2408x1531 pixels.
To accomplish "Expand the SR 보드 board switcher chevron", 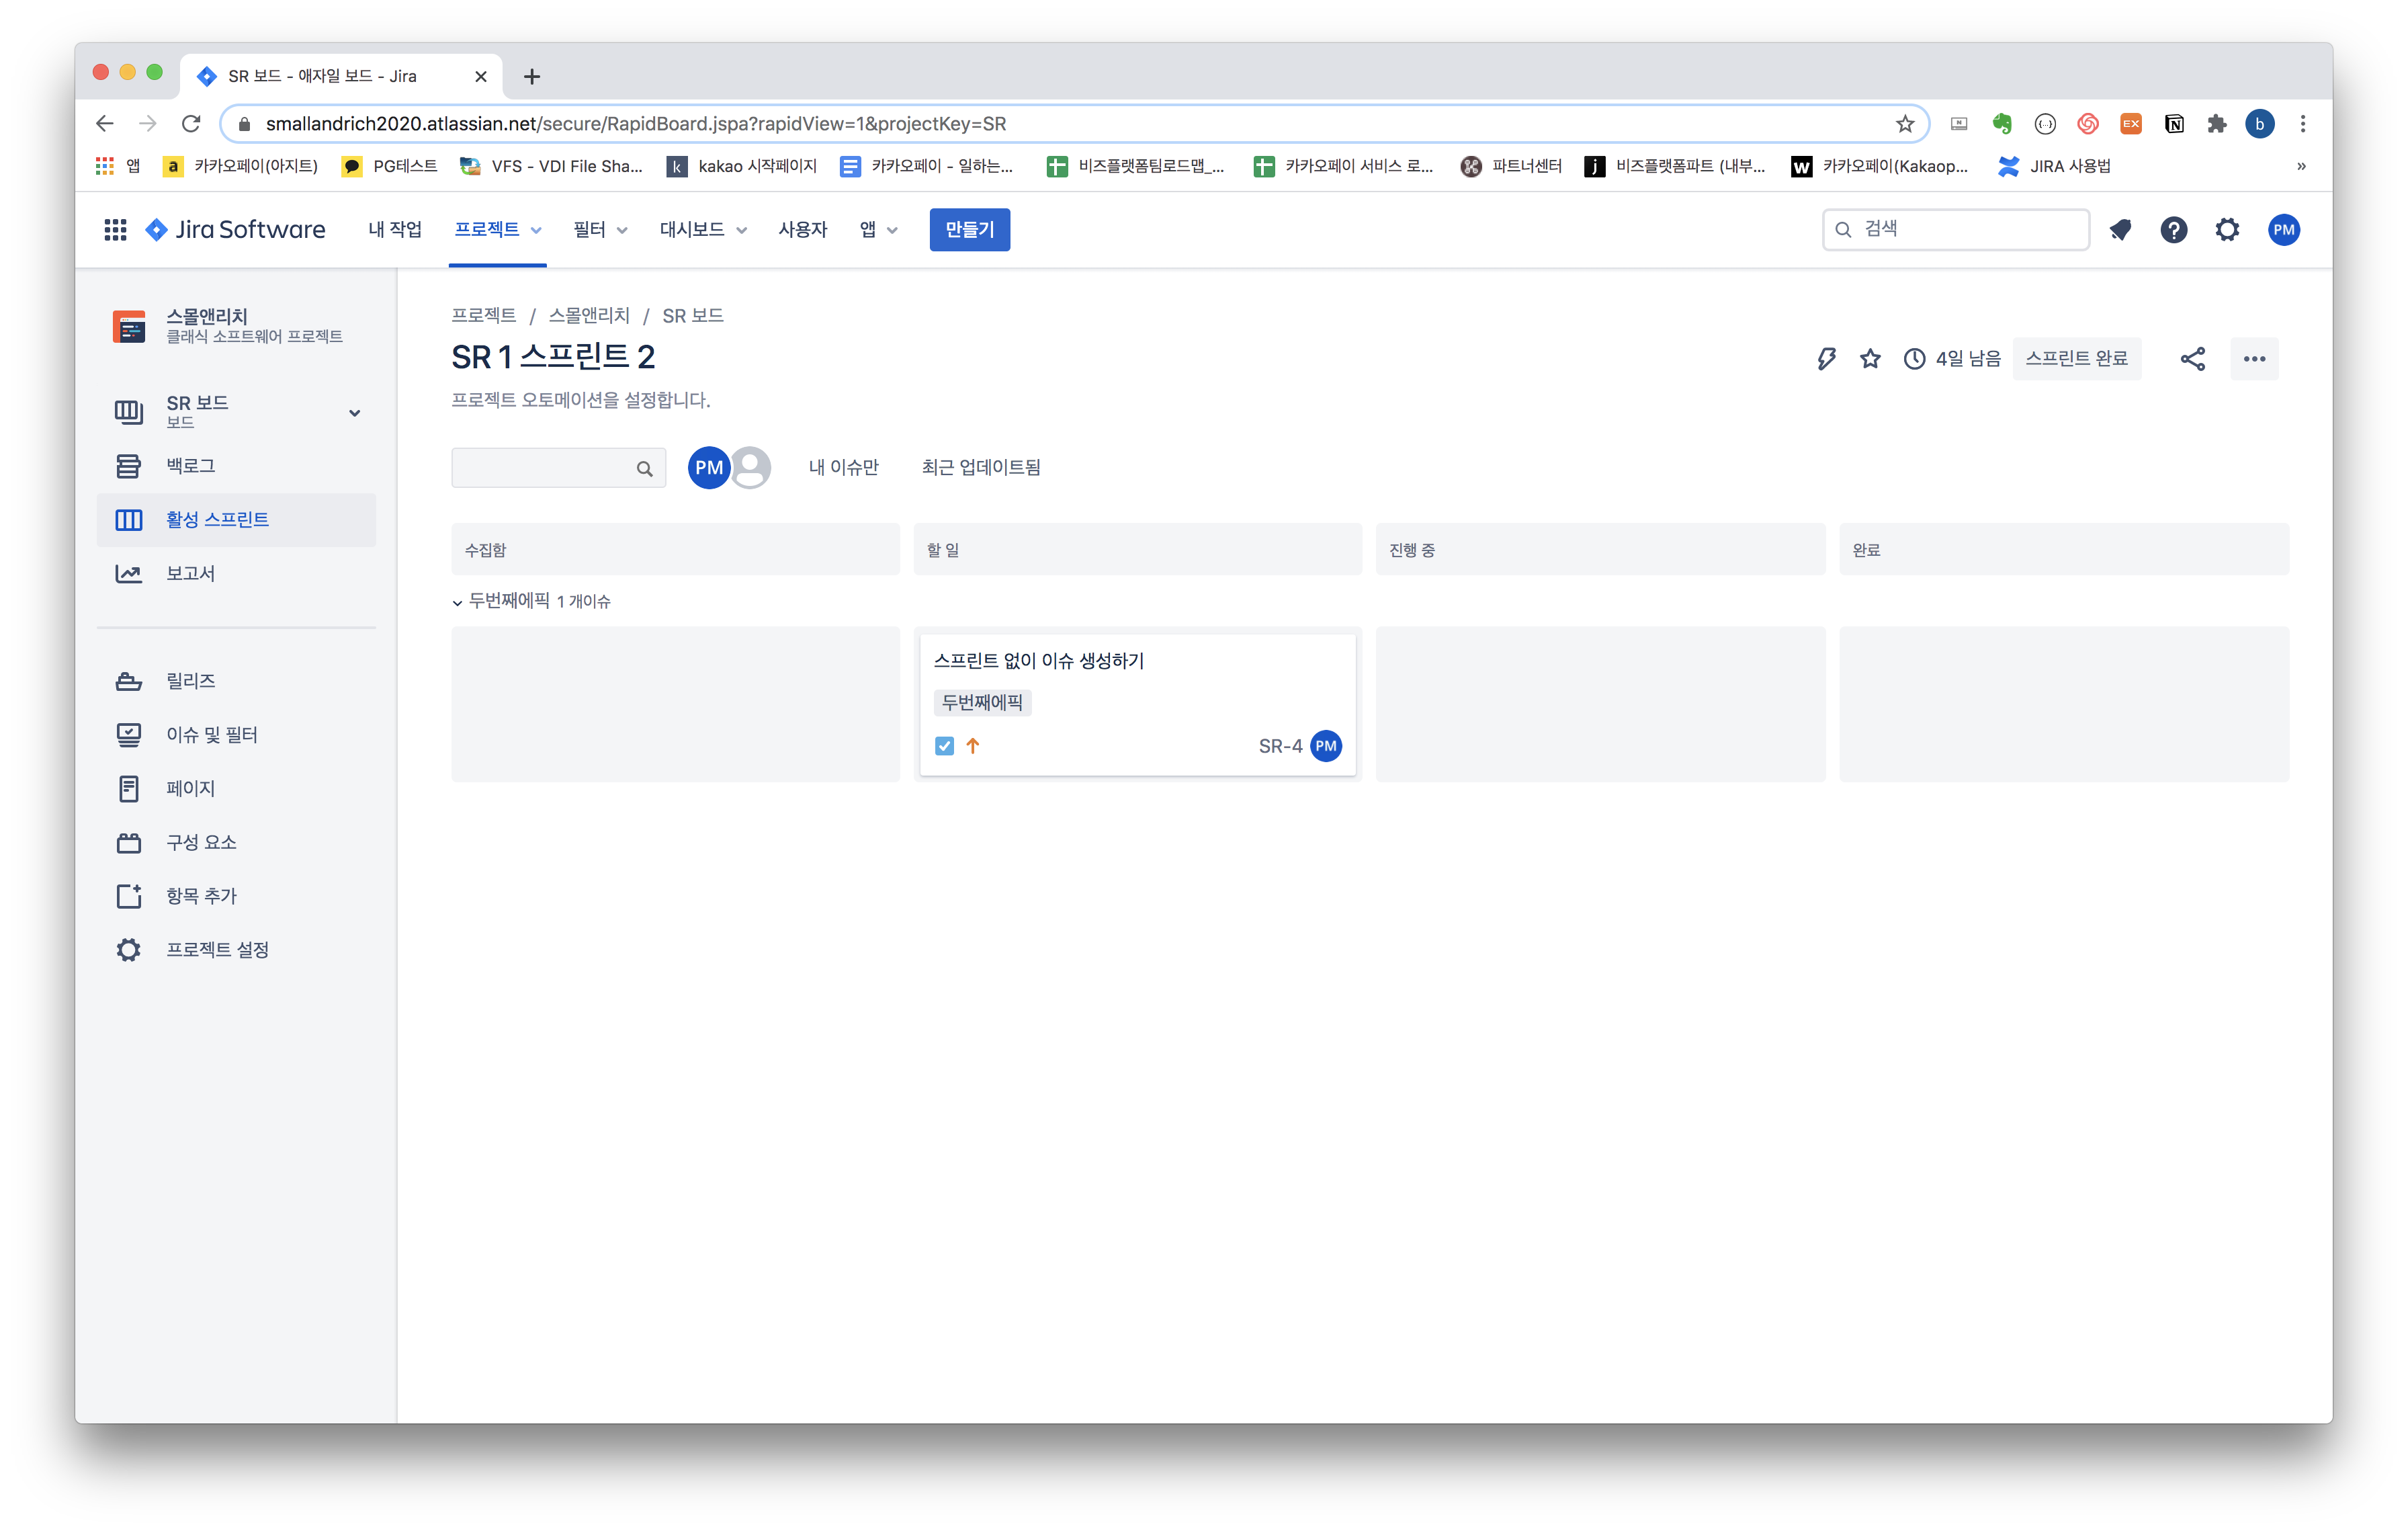I will (354, 413).
